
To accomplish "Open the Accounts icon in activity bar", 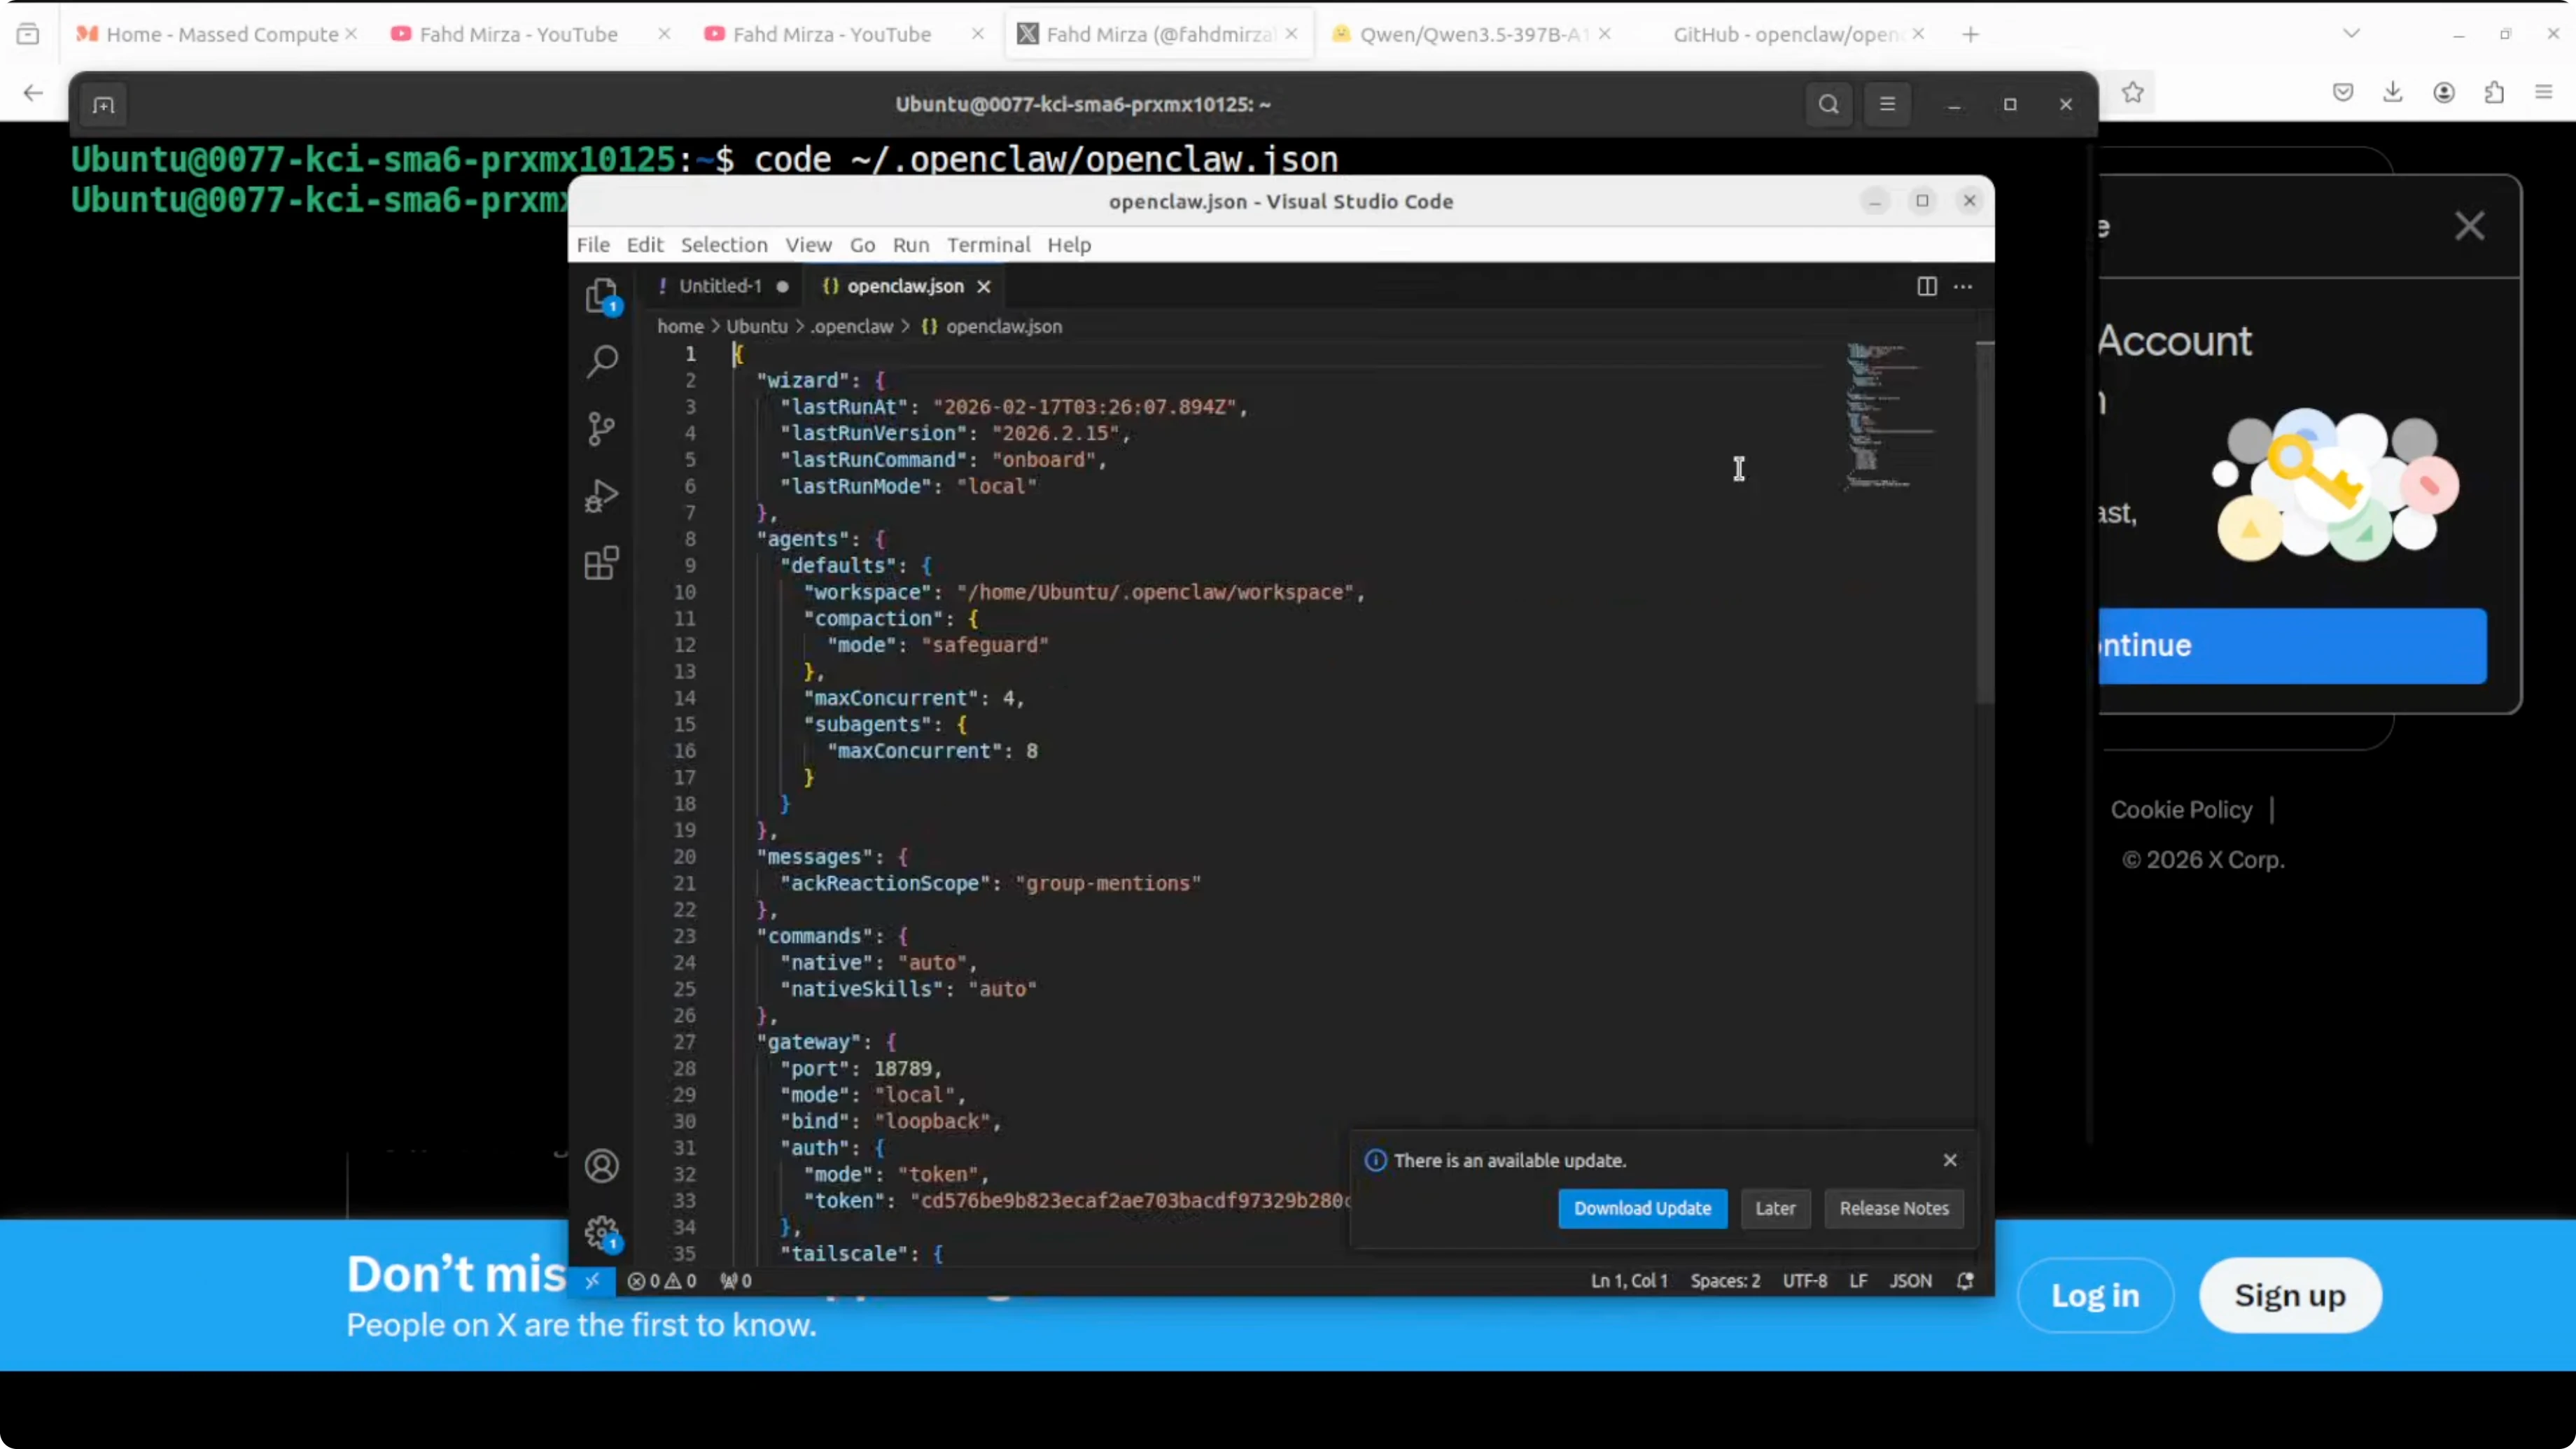I will [601, 1166].
